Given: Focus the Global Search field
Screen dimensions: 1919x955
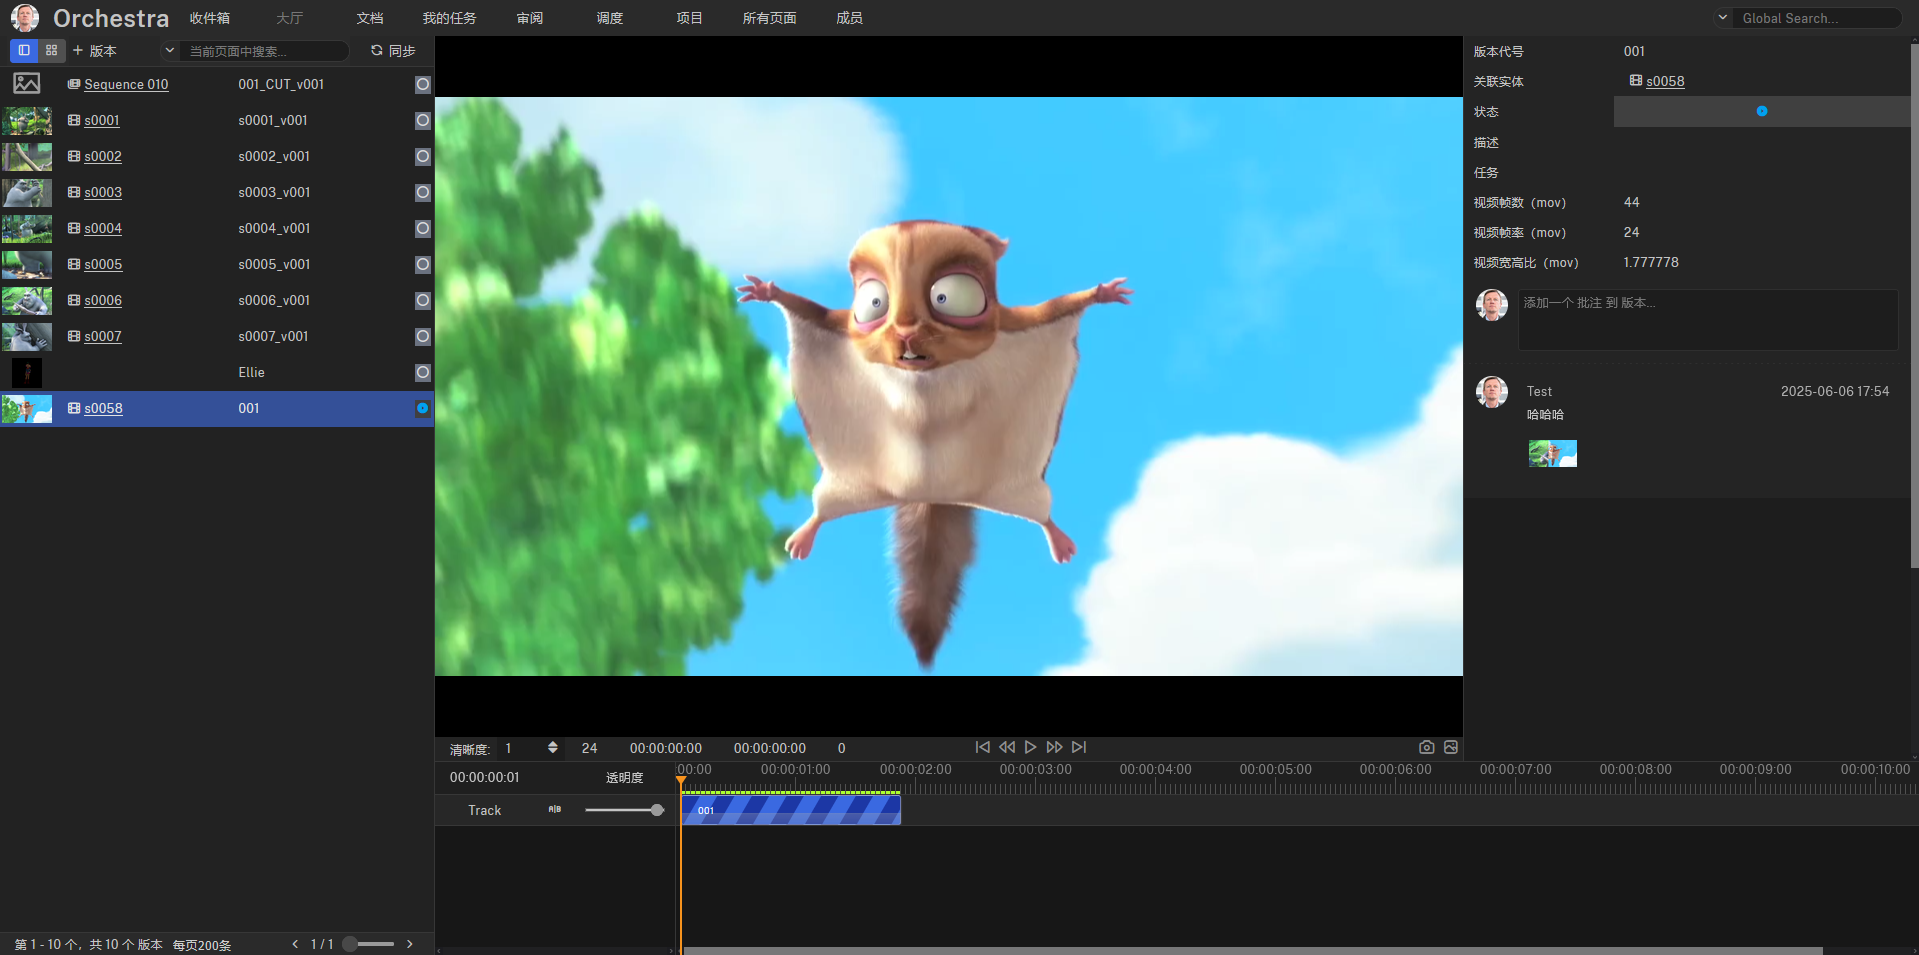Looking at the screenshot, I should coord(1818,18).
